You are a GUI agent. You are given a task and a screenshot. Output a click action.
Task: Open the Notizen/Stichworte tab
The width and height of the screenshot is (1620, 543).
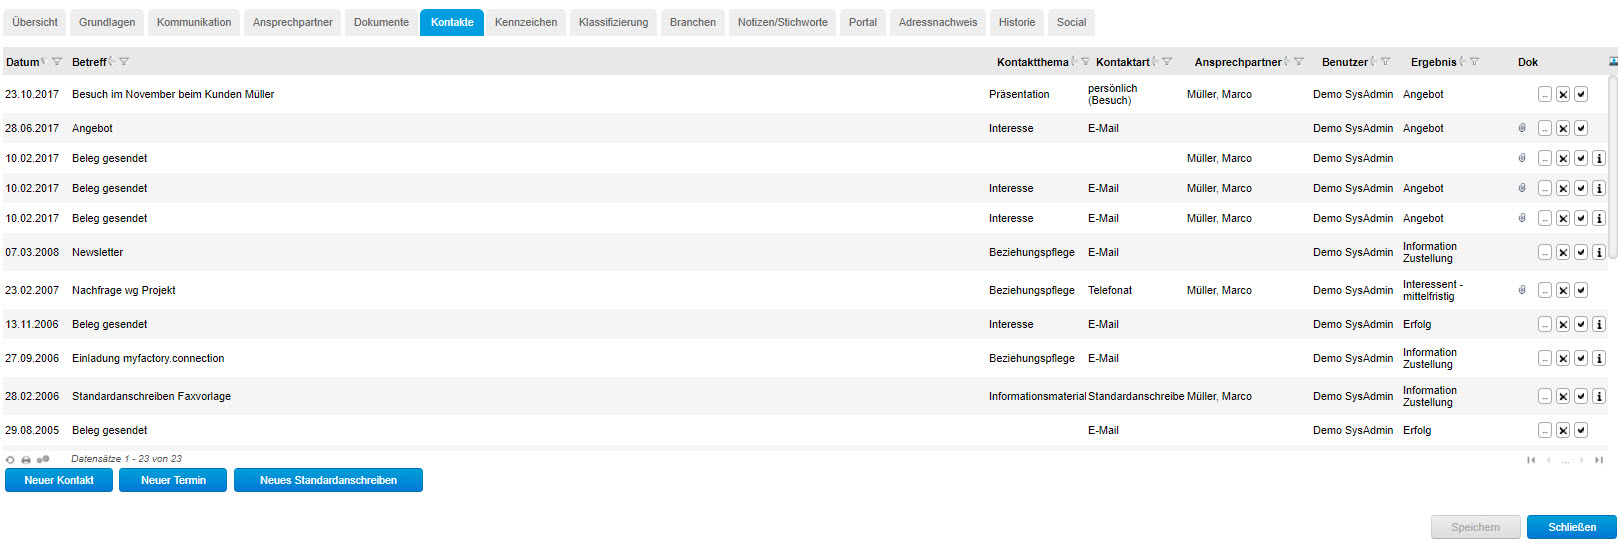point(783,22)
